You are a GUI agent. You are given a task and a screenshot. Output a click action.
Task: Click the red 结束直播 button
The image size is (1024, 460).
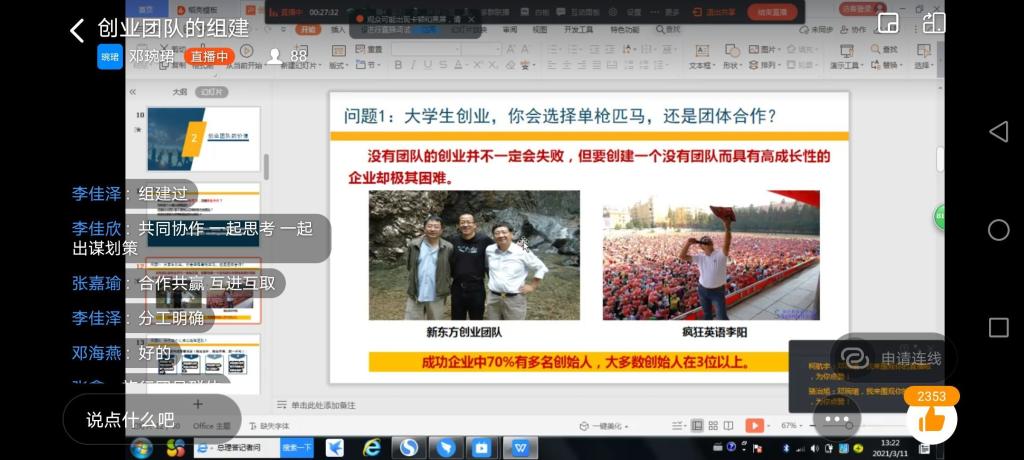[x=772, y=12]
